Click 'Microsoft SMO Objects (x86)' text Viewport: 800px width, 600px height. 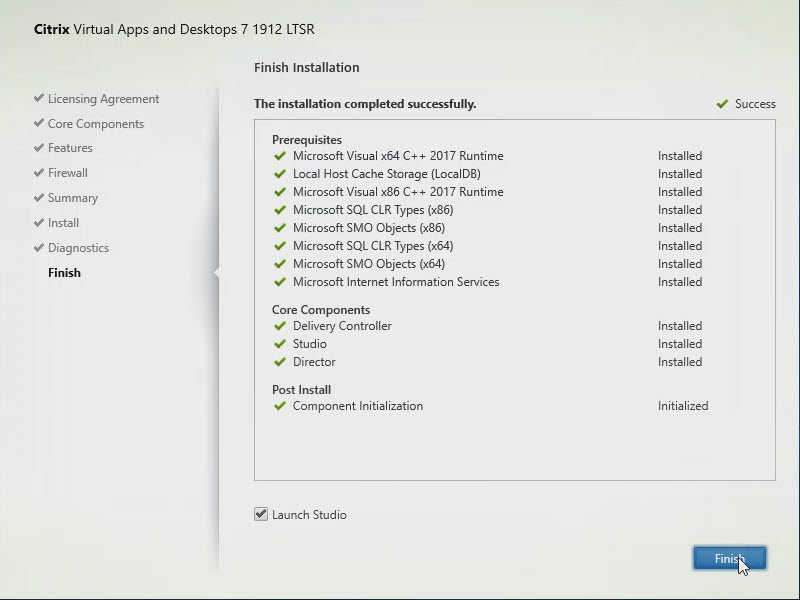(369, 228)
